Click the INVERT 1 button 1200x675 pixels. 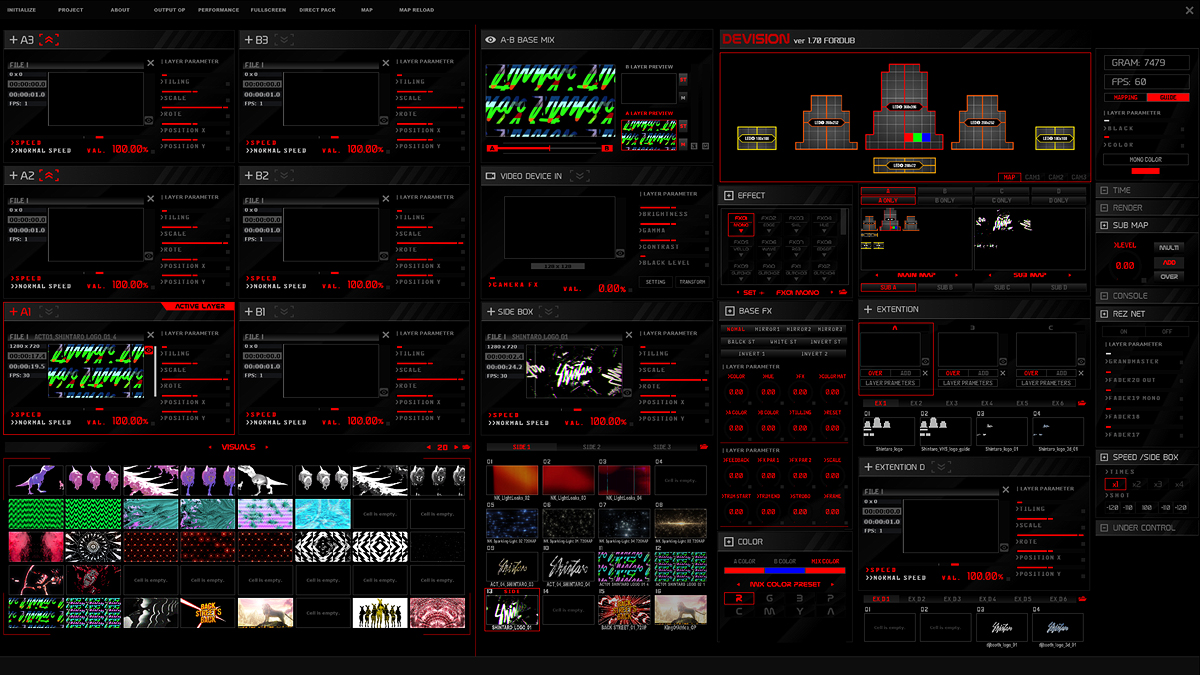coord(752,354)
